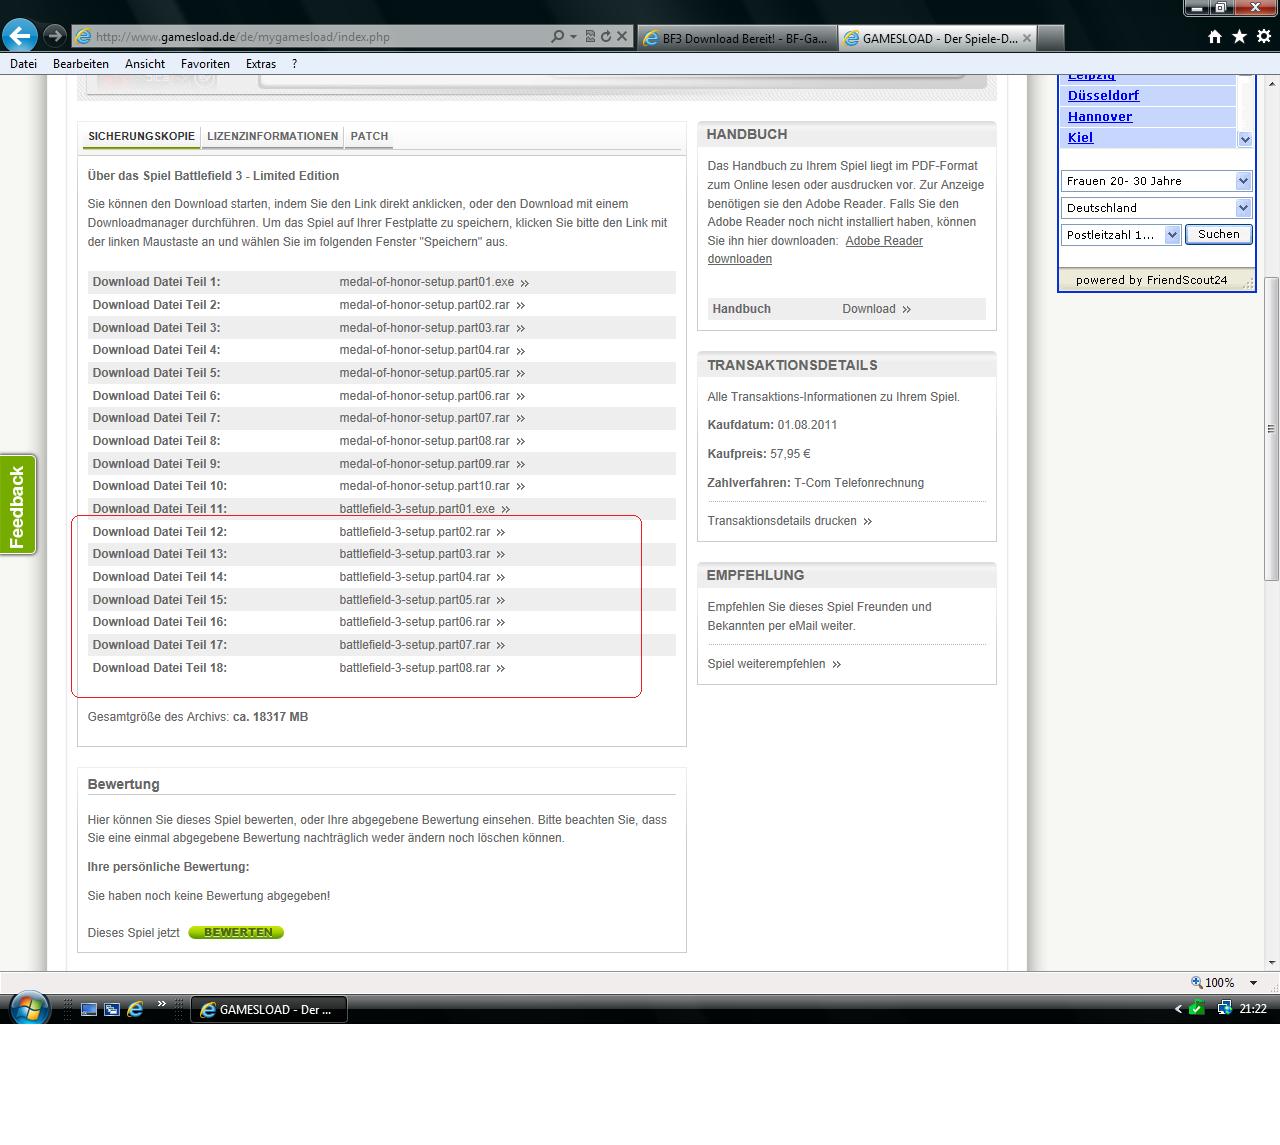Click Show Desktop quick launch icon

click(89, 1010)
